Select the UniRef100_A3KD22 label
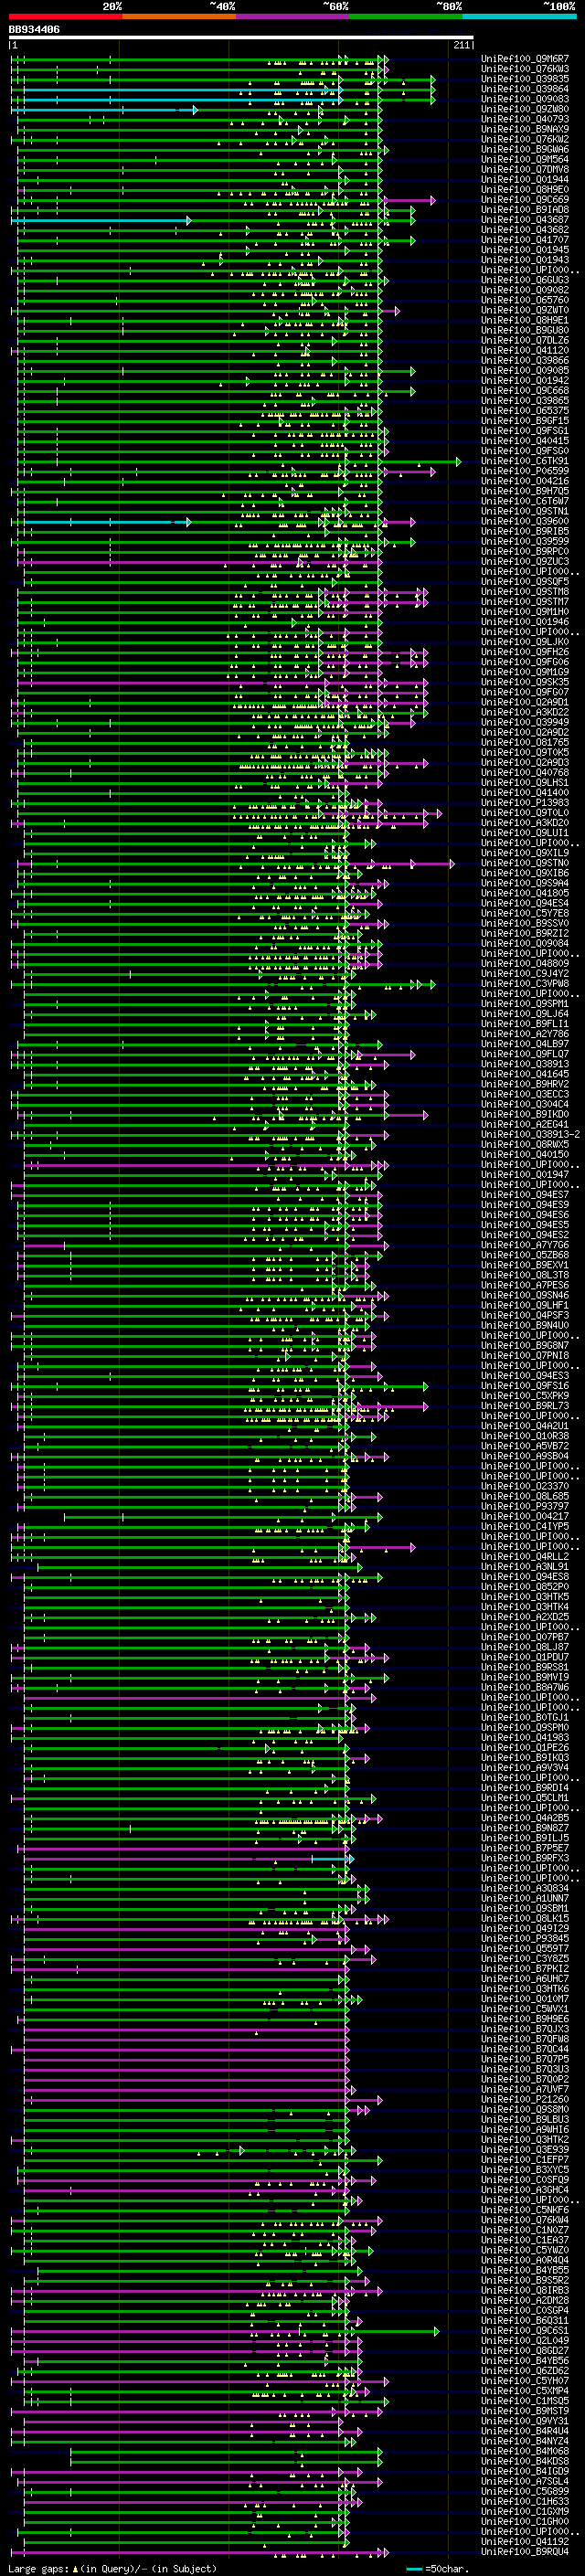Screen dimensions: 585x2576 click(525, 712)
